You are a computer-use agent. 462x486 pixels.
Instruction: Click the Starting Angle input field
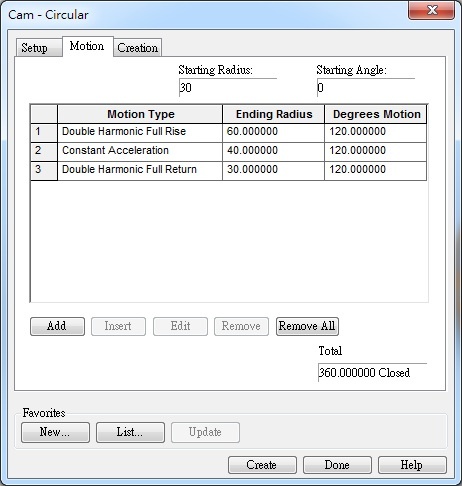click(x=366, y=88)
